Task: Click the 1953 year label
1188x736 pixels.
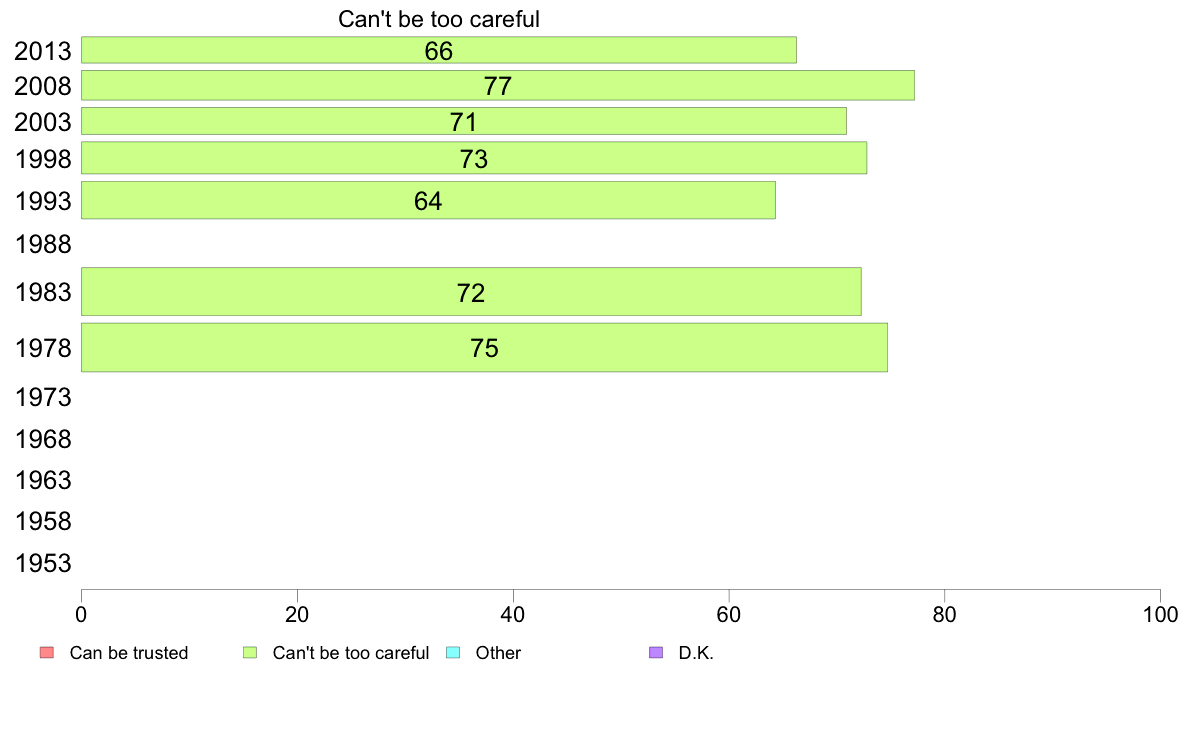Action: point(43,563)
